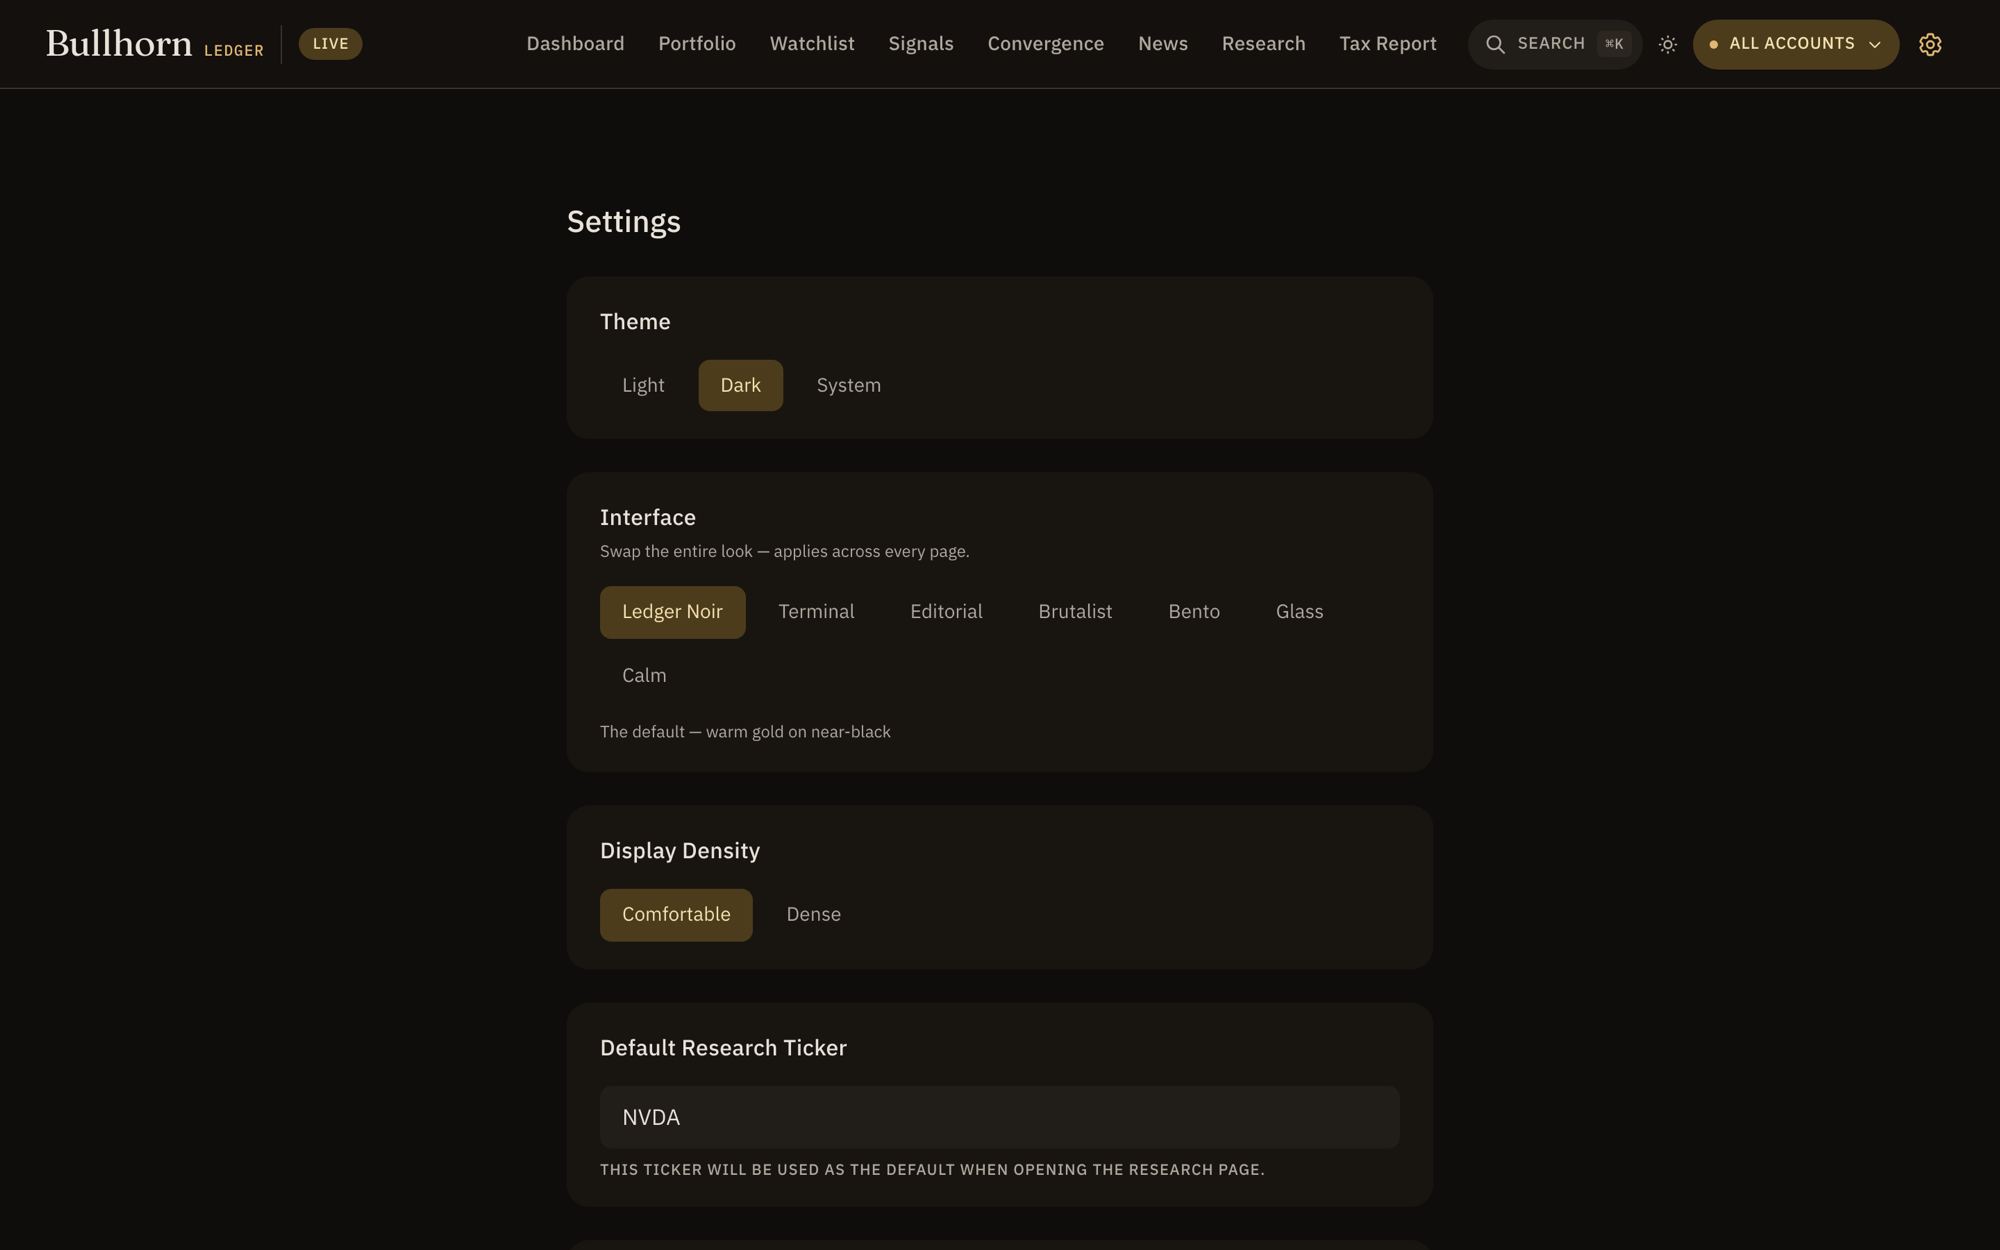Screen dimensions: 2000x1250
Task: Select the Ledger Noir interface
Action: [x=672, y=612]
